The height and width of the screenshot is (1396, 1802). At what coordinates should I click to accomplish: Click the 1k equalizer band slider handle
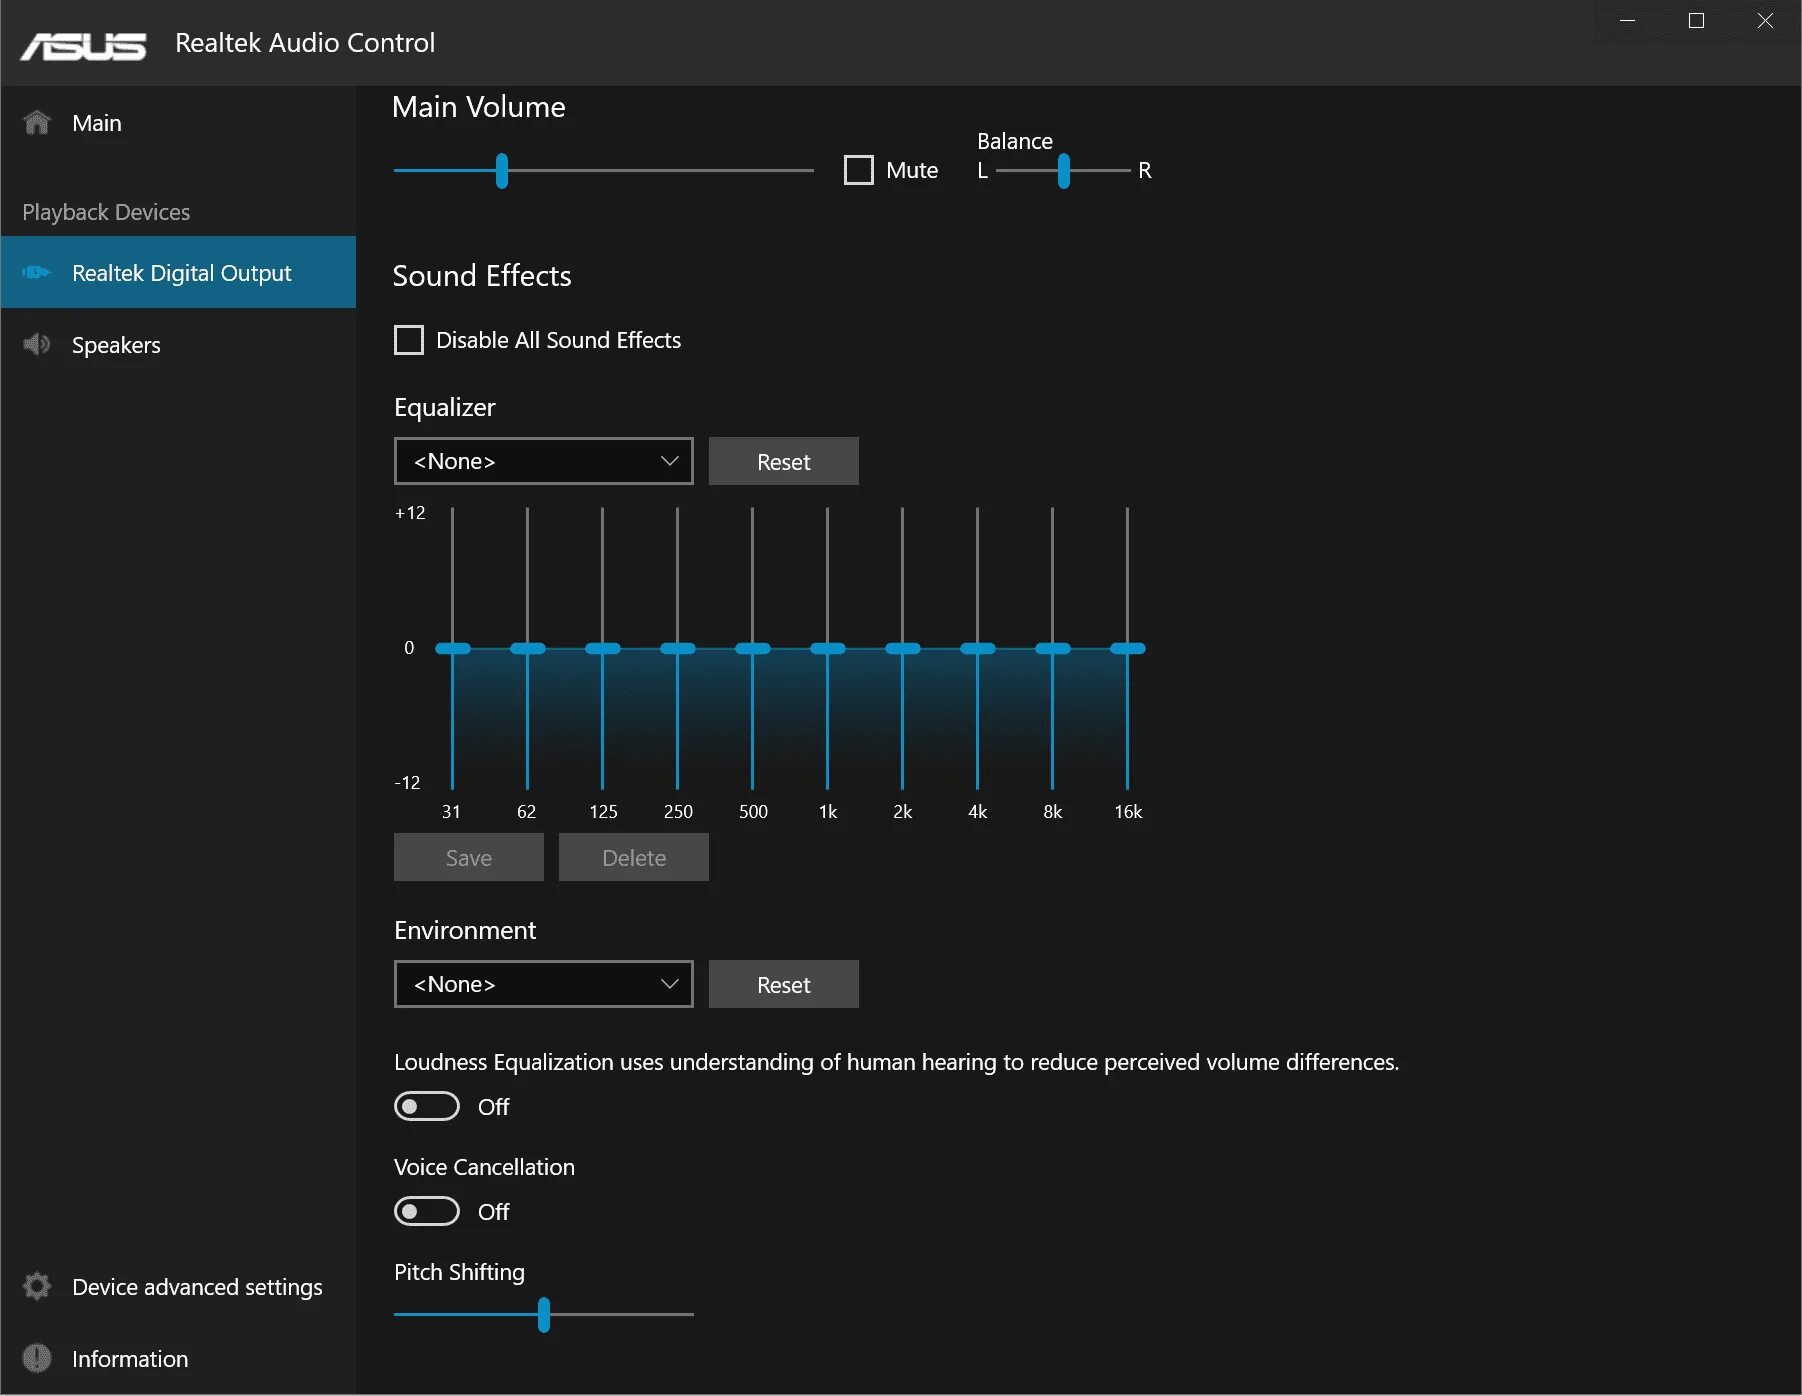[828, 649]
